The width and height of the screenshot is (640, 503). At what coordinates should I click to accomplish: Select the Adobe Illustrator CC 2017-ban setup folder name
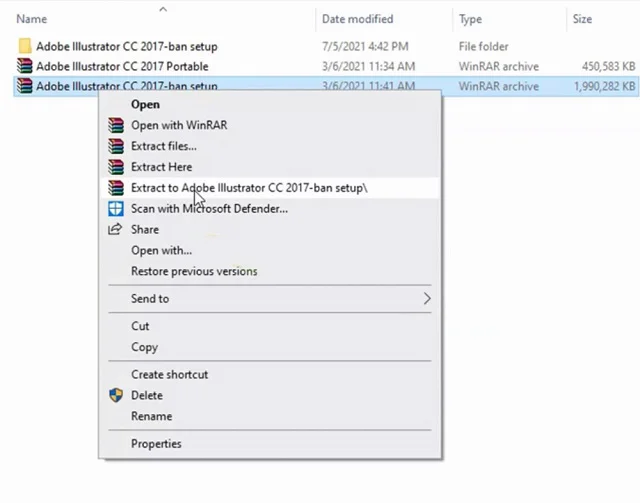click(x=127, y=46)
